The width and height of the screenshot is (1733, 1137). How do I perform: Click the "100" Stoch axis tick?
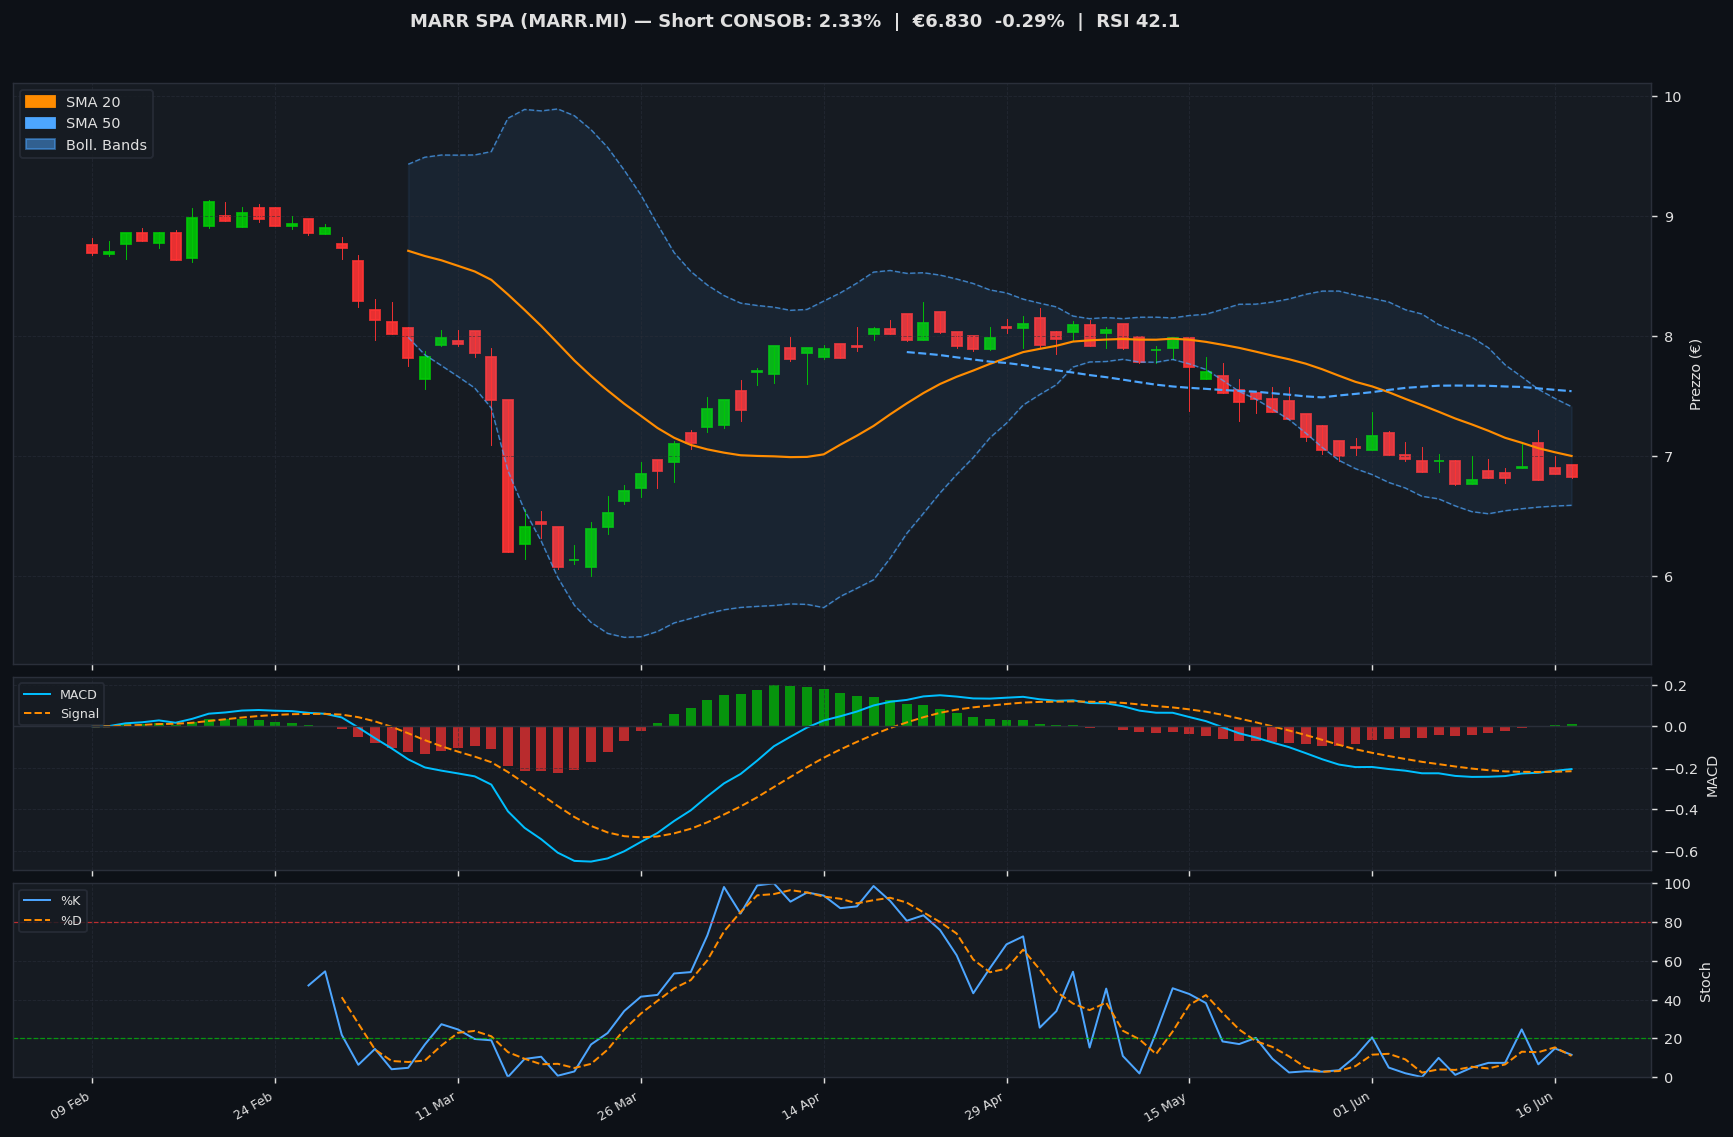[x=1677, y=884]
